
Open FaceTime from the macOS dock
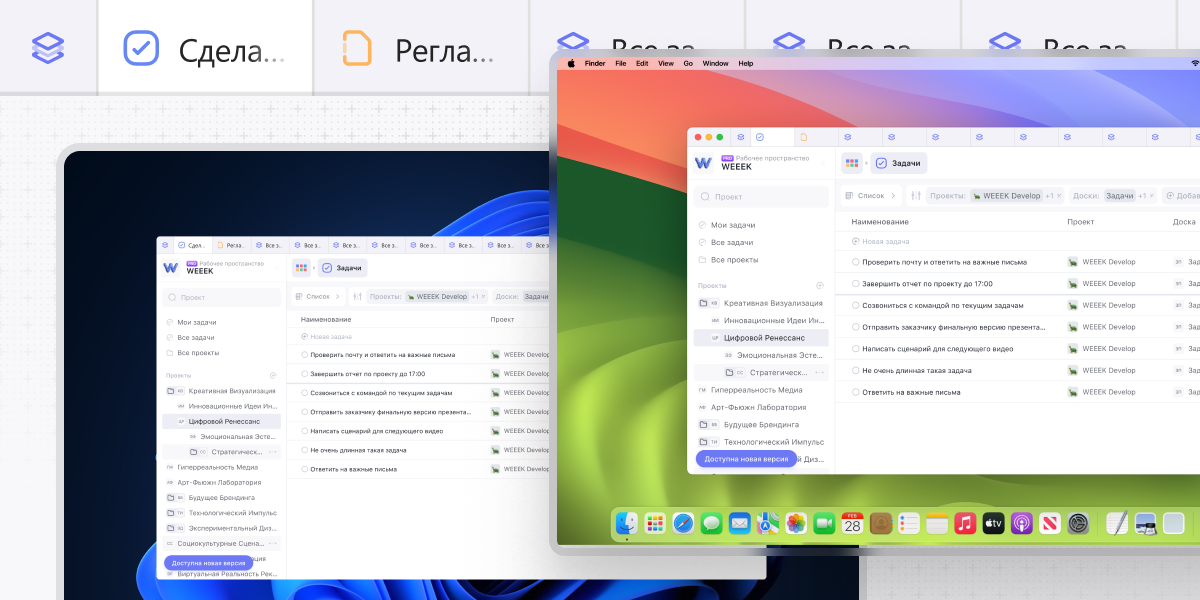[x=824, y=523]
